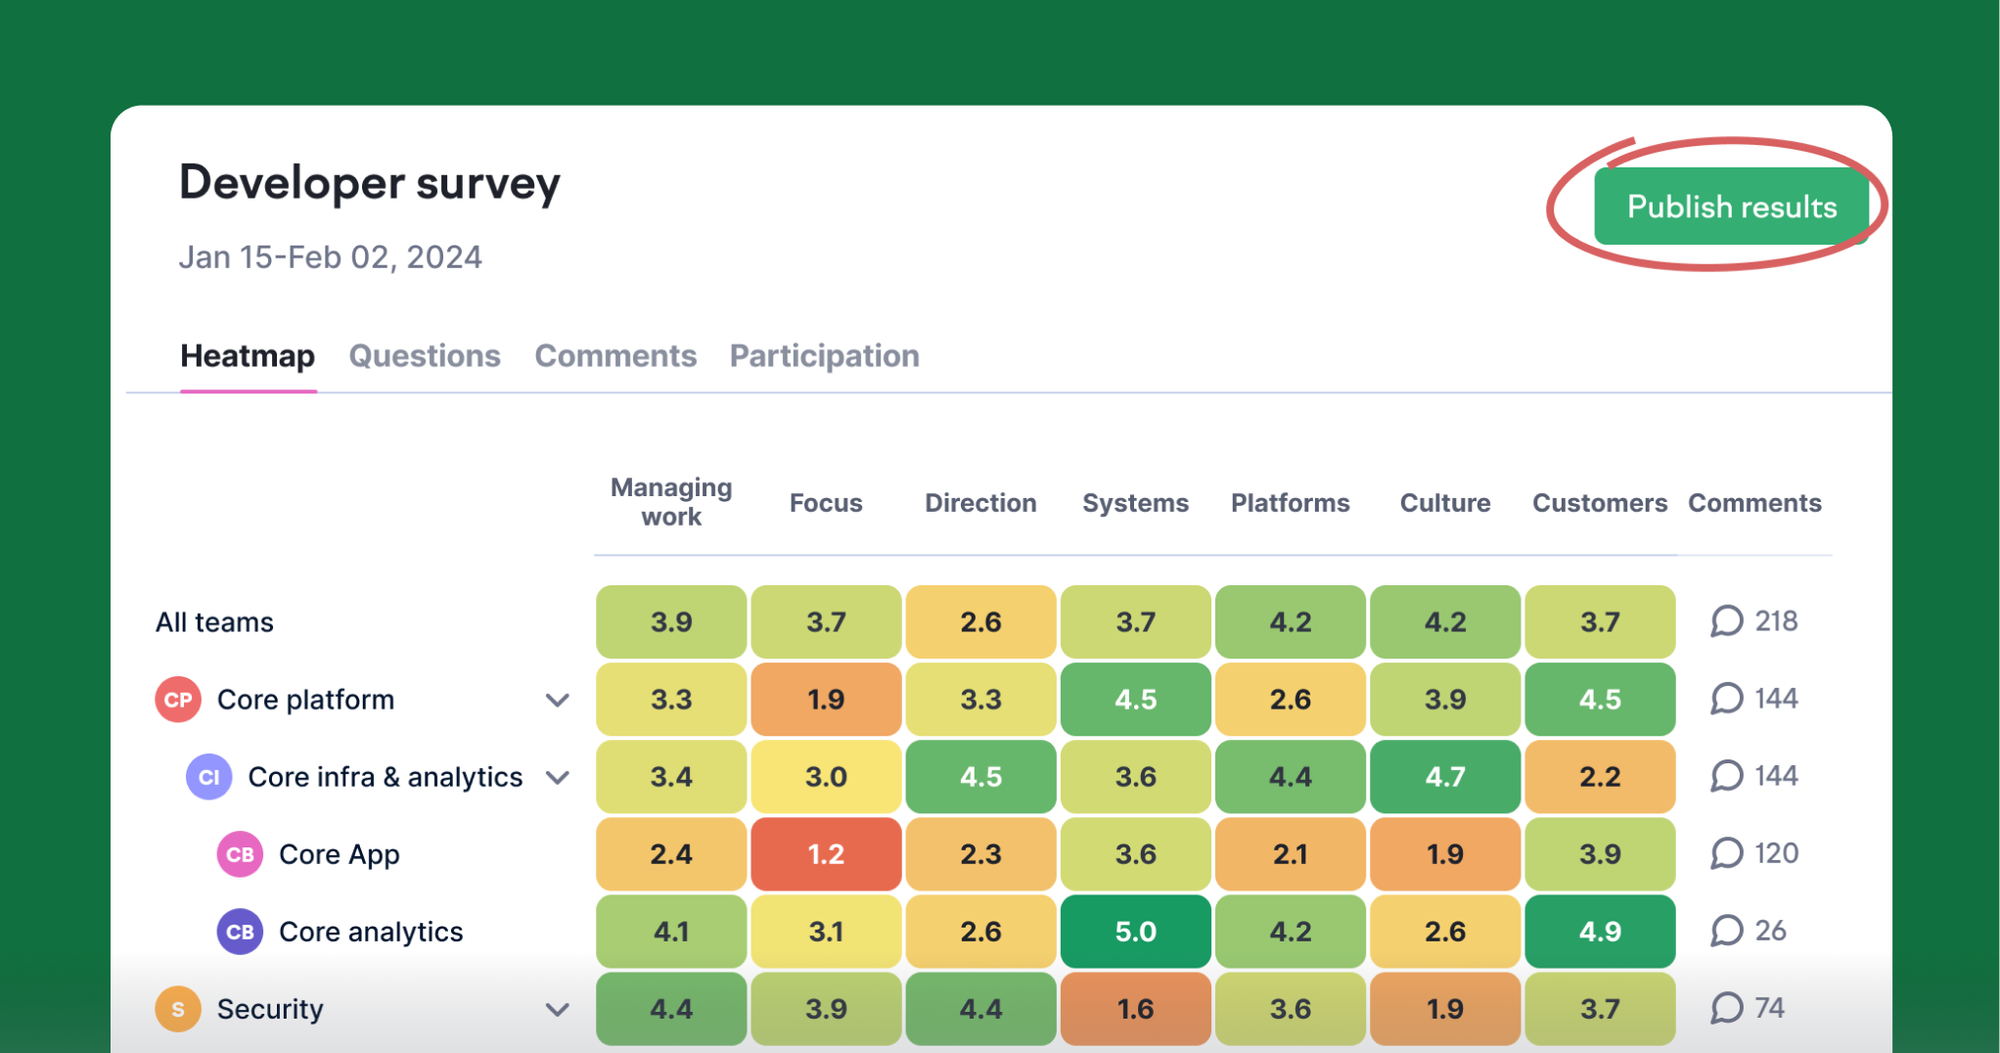Click Core App comments bubble icon
Screen dimensions: 2000x1053
[1726, 853]
